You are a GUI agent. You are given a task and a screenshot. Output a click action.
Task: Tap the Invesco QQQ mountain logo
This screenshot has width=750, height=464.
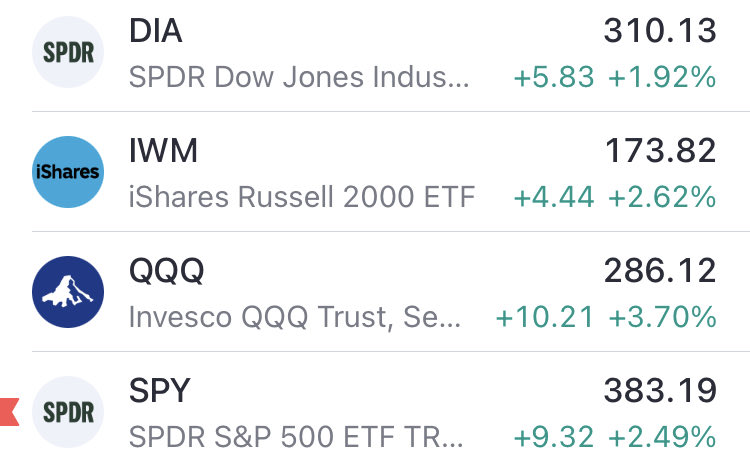coord(68,292)
